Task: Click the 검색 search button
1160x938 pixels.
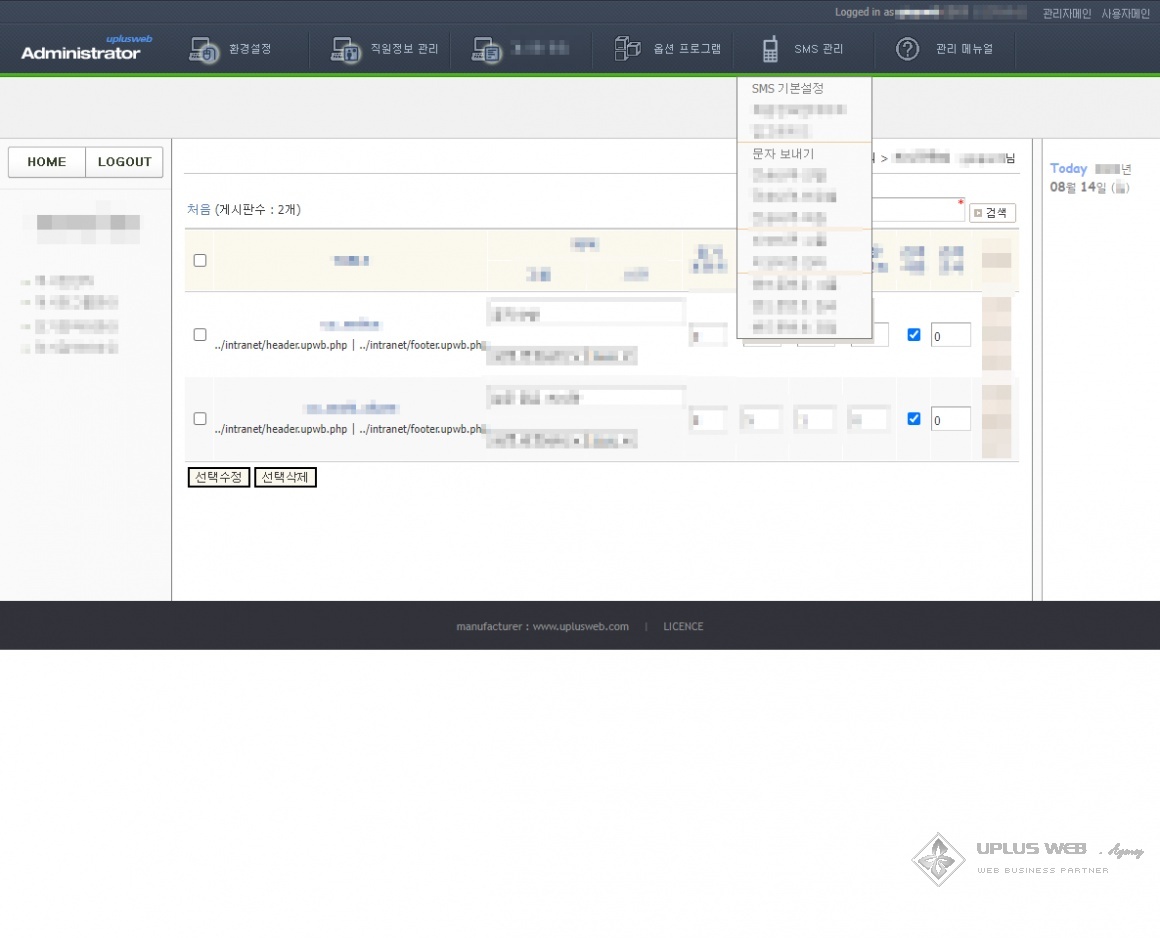Action: 992,213
